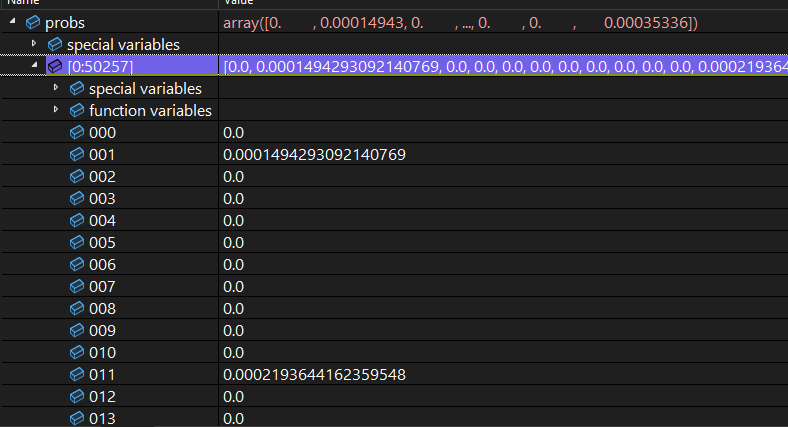Expand the function variables node
Screen dimensions: 788x427
[56, 110]
